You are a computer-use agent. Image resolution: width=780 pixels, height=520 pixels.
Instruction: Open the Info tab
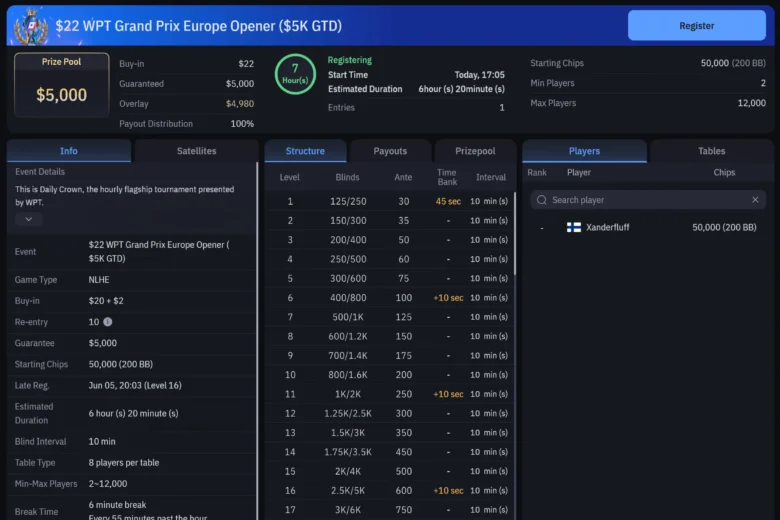(69, 151)
